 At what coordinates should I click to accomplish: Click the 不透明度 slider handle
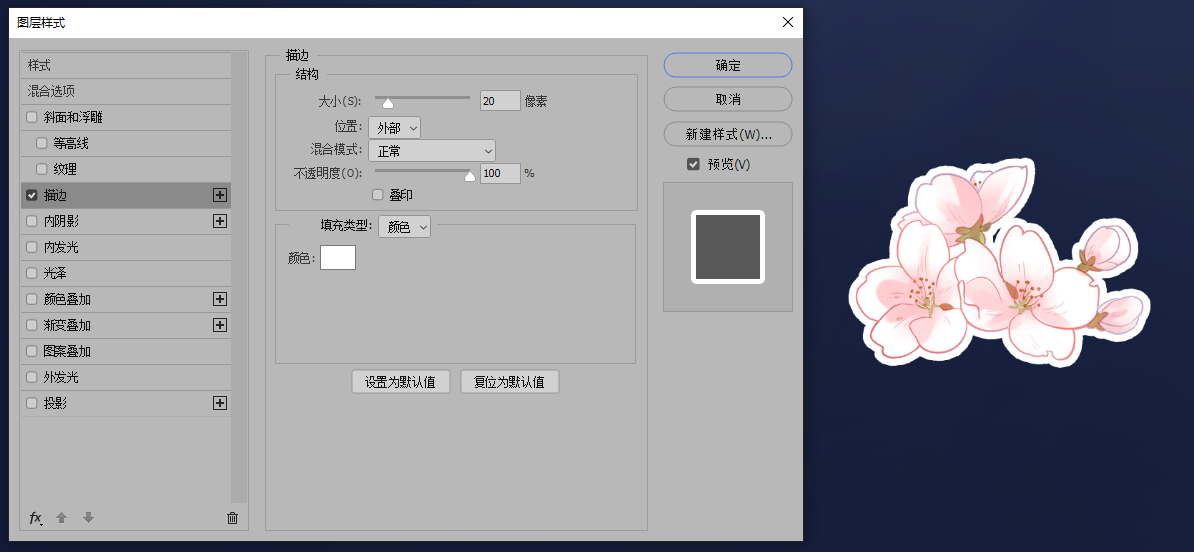470,176
